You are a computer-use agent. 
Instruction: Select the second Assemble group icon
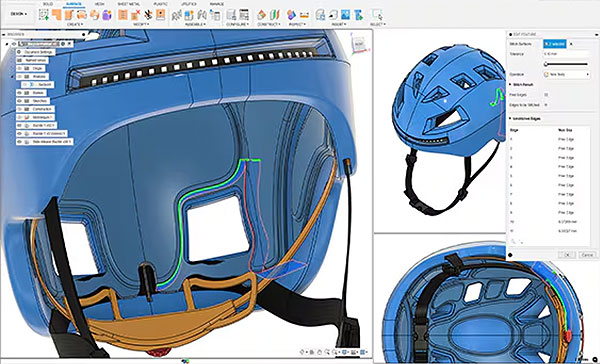189,15
